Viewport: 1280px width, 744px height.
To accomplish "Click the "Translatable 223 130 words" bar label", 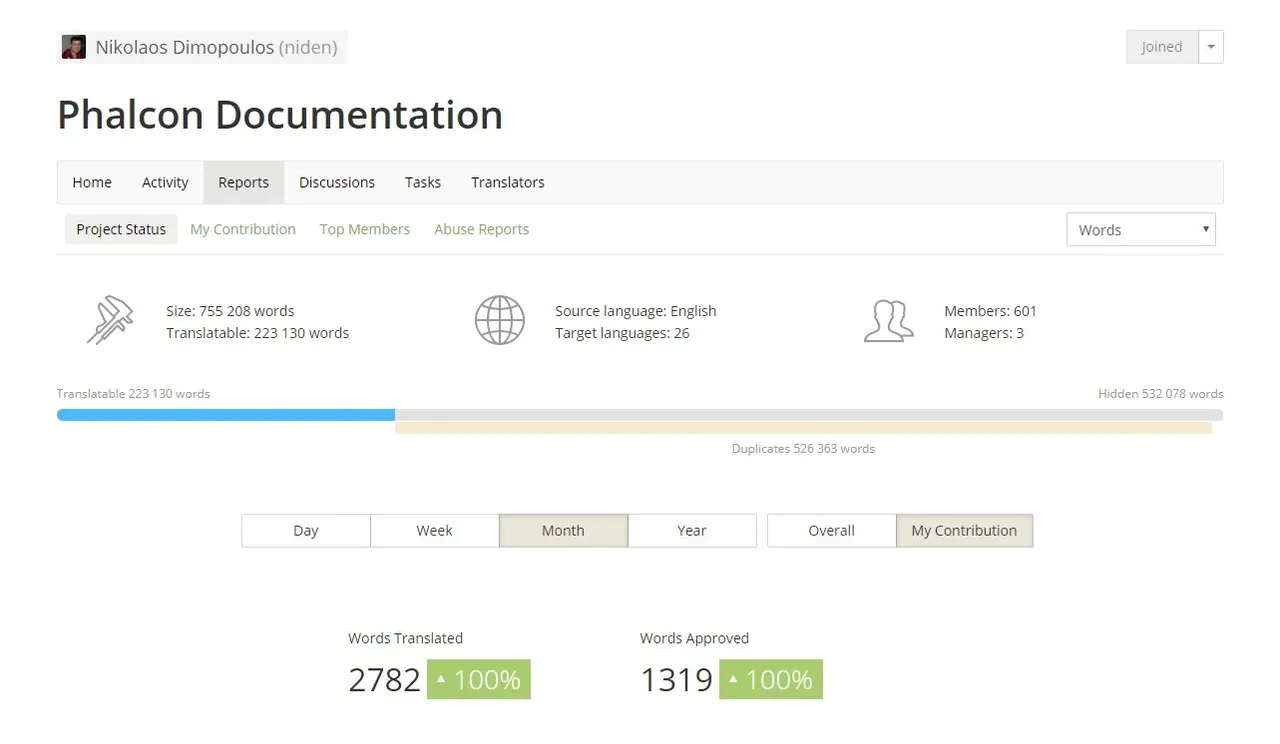I will coord(133,394).
